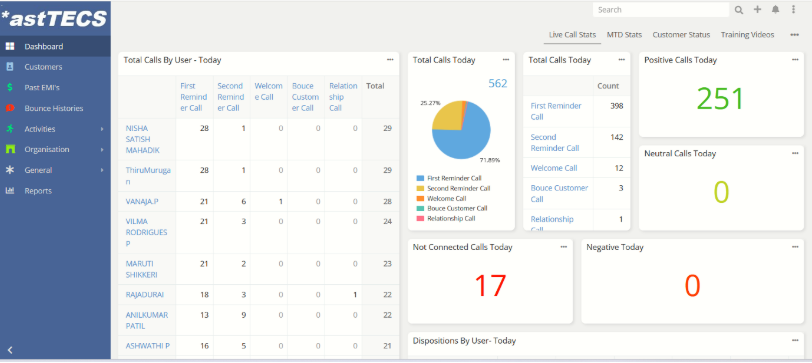This screenshot has height=363, width=812.
Task: Click the search magnifier icon
Action: pyautogui.click(x=739, y=10)
